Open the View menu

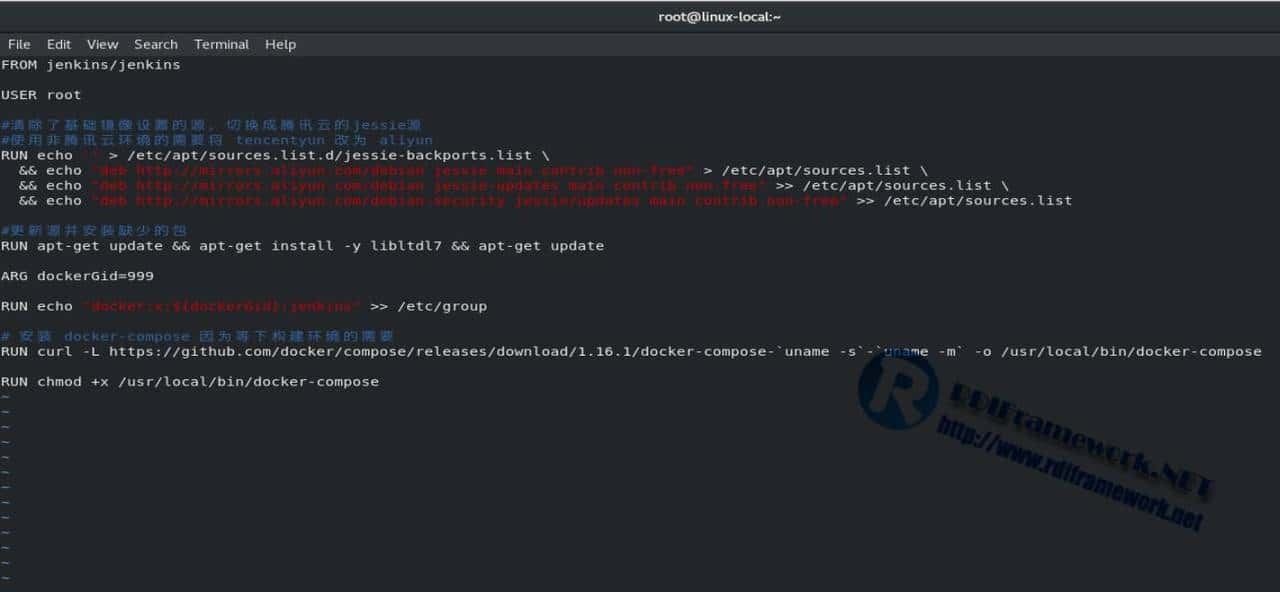coord(102,44)
